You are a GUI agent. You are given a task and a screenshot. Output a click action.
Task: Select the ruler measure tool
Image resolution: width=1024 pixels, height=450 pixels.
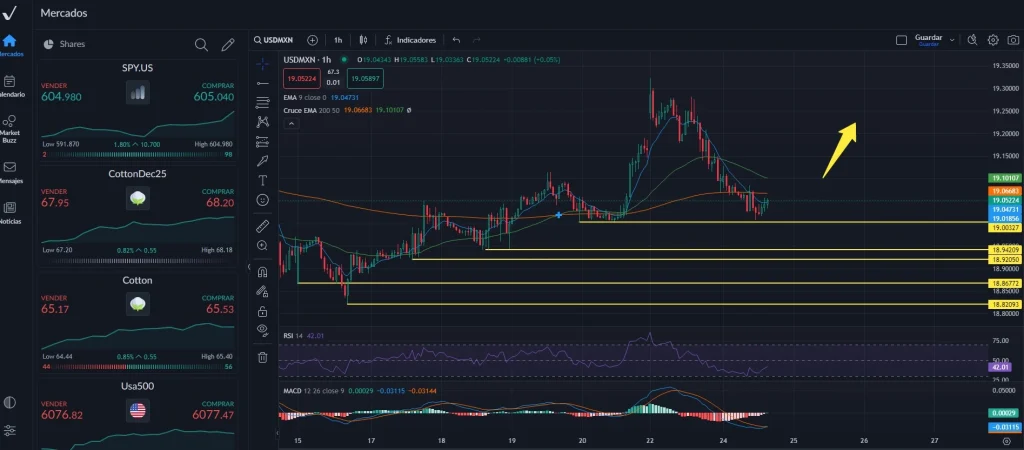click(x=263, y=226)
